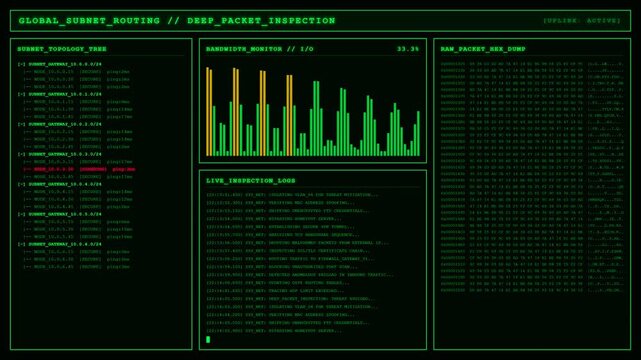Image resolution: width=641 pixels, height=360 pixels.
Task: Select the UPDATING OSPF ROUTING TABLES log line
Action: (278, 283)
